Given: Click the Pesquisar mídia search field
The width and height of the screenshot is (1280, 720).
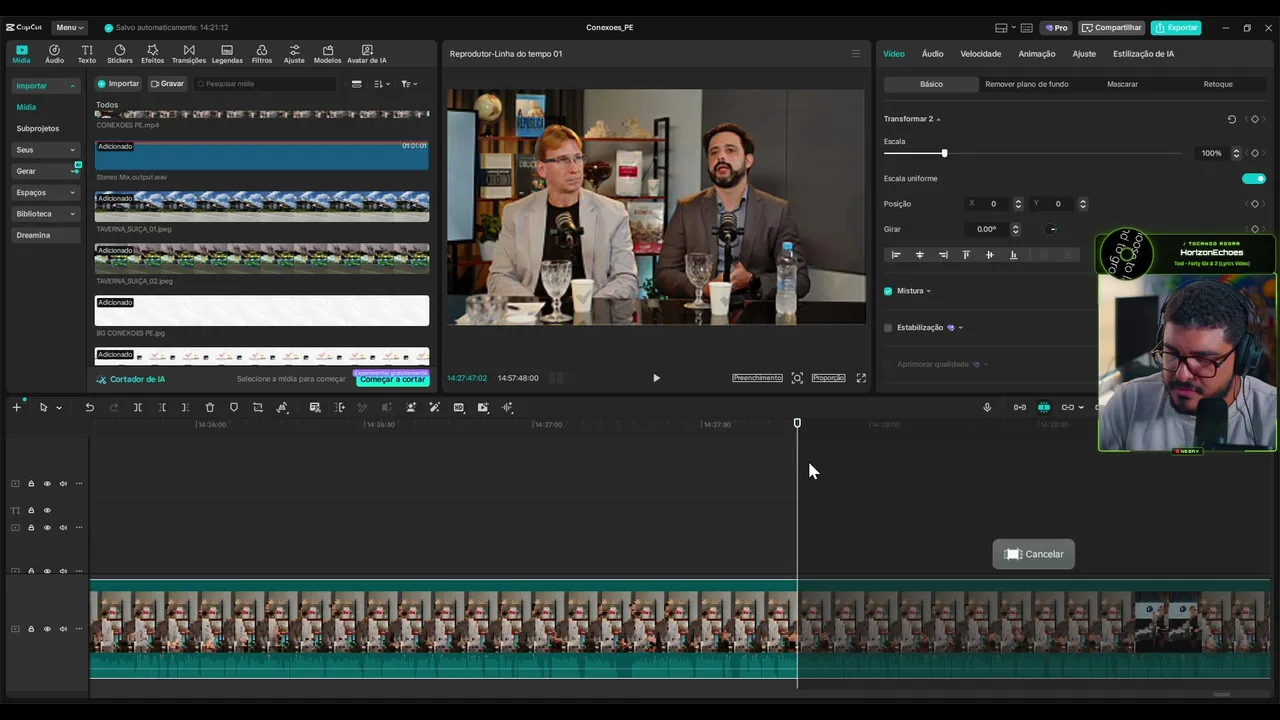Looking at the screenshot, I should click(265, 84).
